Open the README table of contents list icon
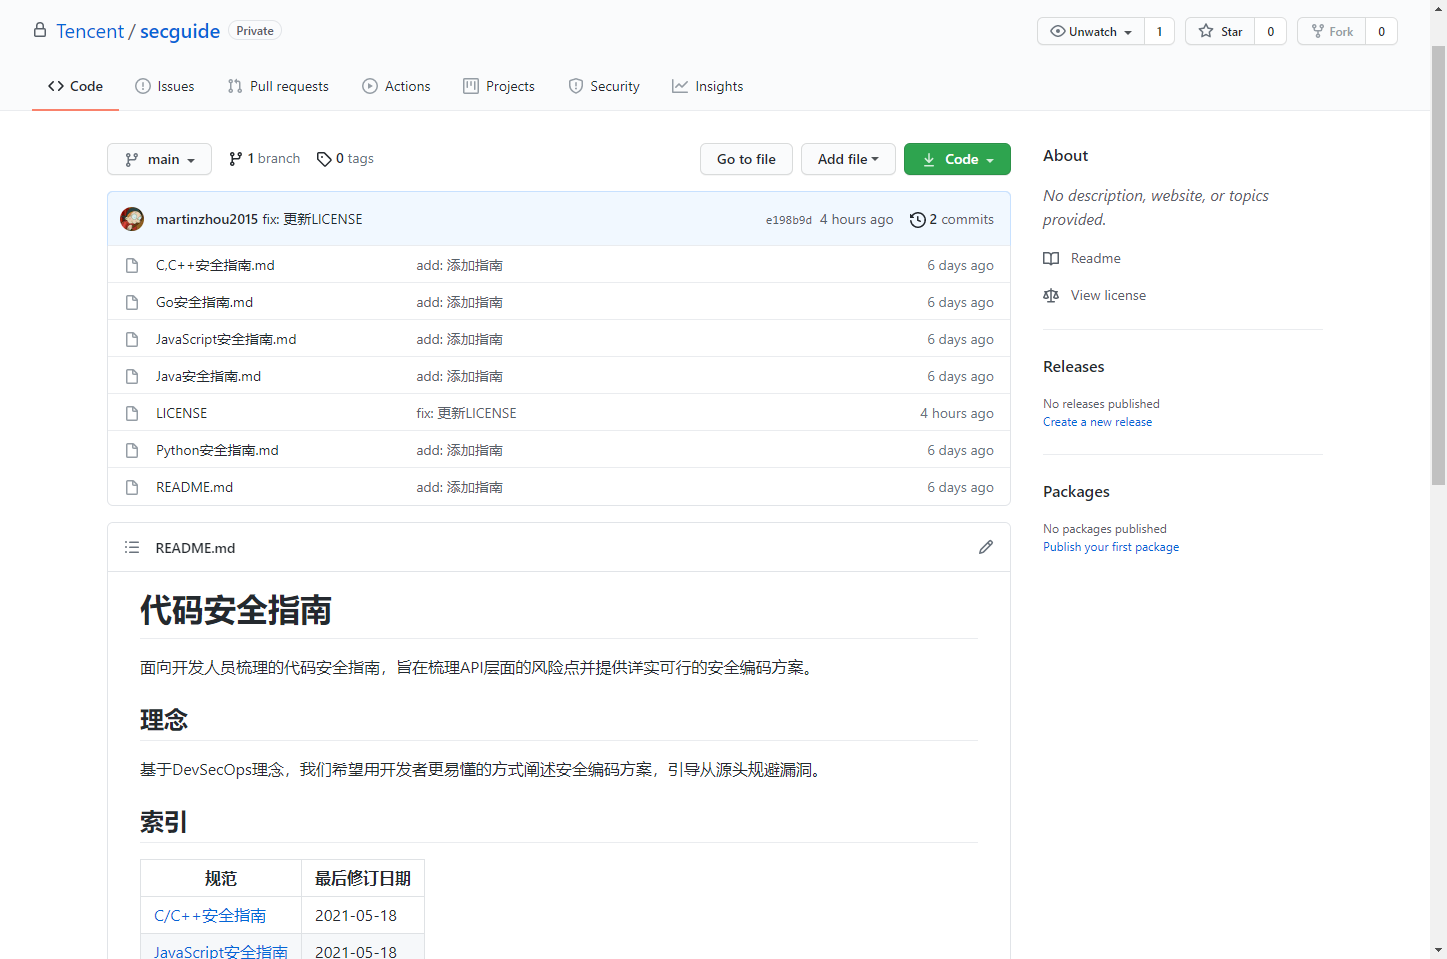 132,547
